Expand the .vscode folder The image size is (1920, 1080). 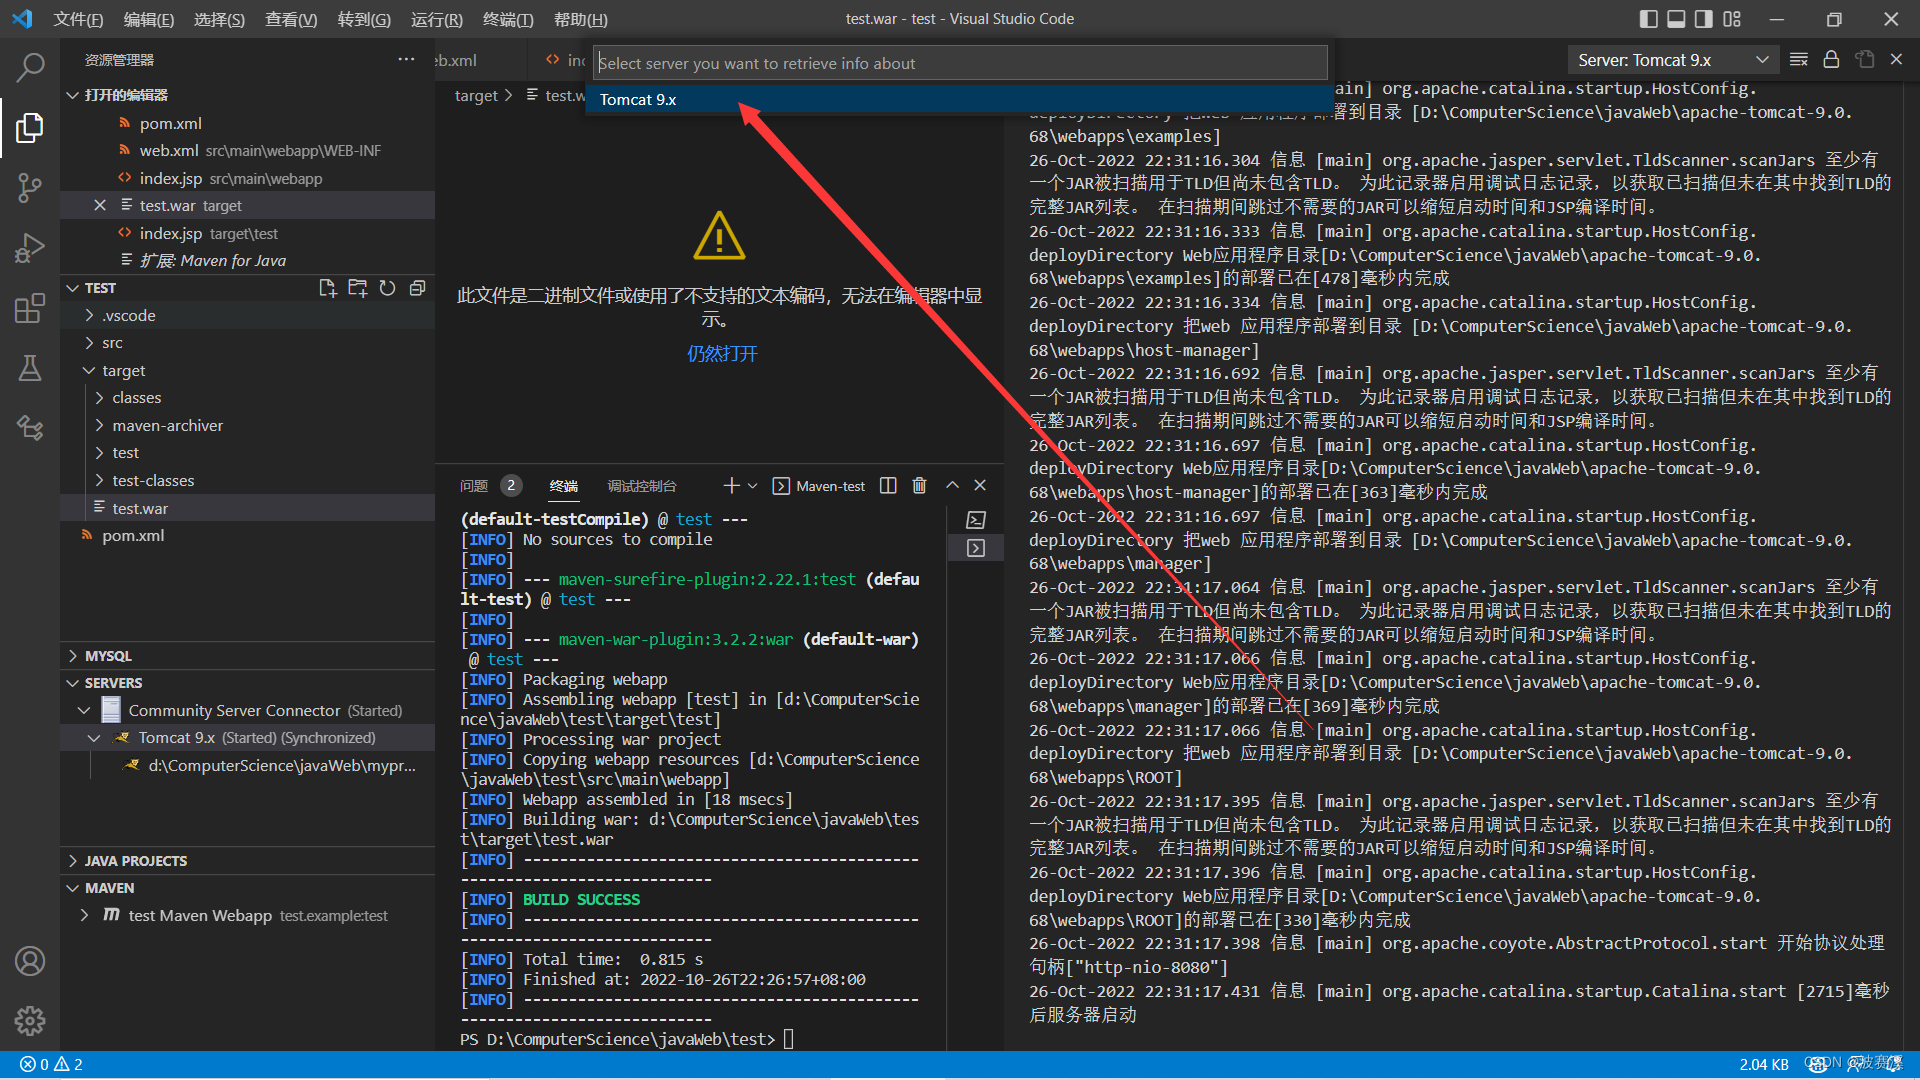click(x=90, y=316)
